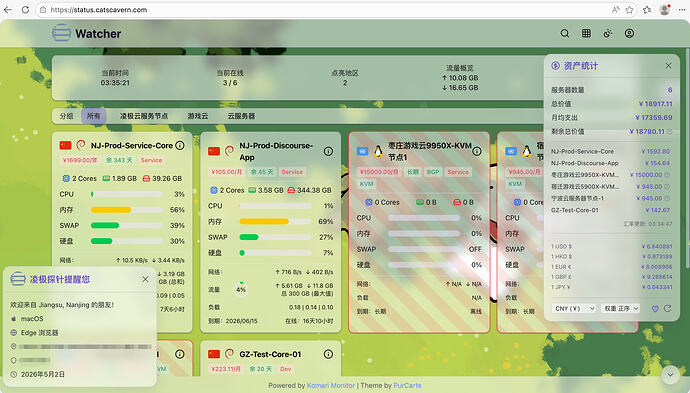Open the user account icon

pos(629,33)
